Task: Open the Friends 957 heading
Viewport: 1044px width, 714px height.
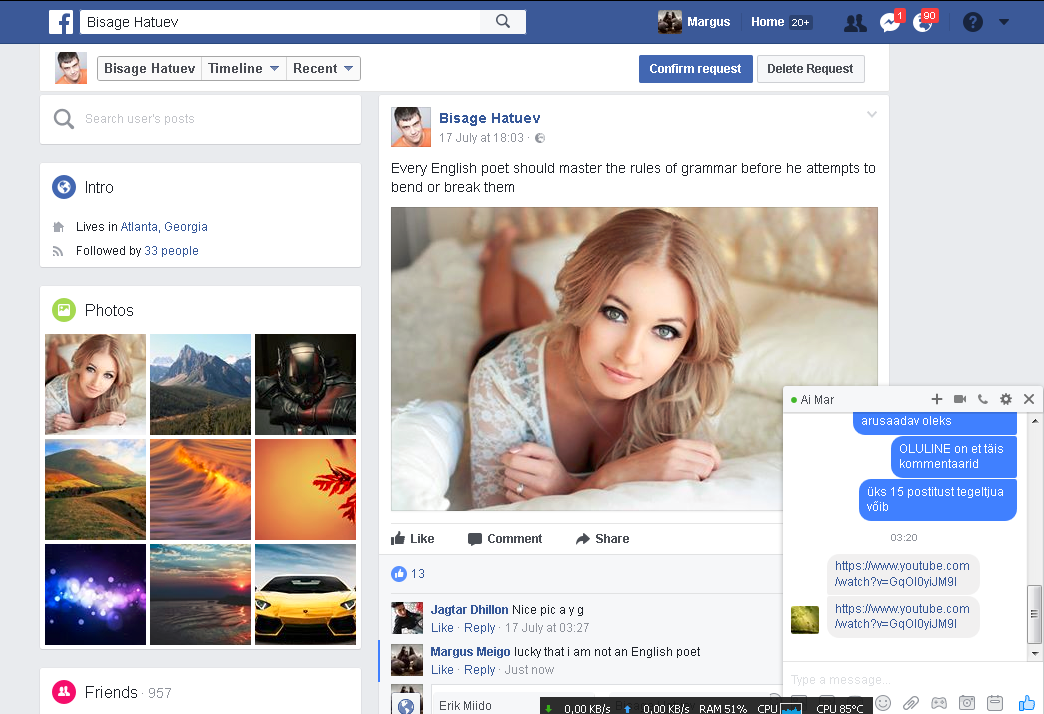Action: coord(128,693)
